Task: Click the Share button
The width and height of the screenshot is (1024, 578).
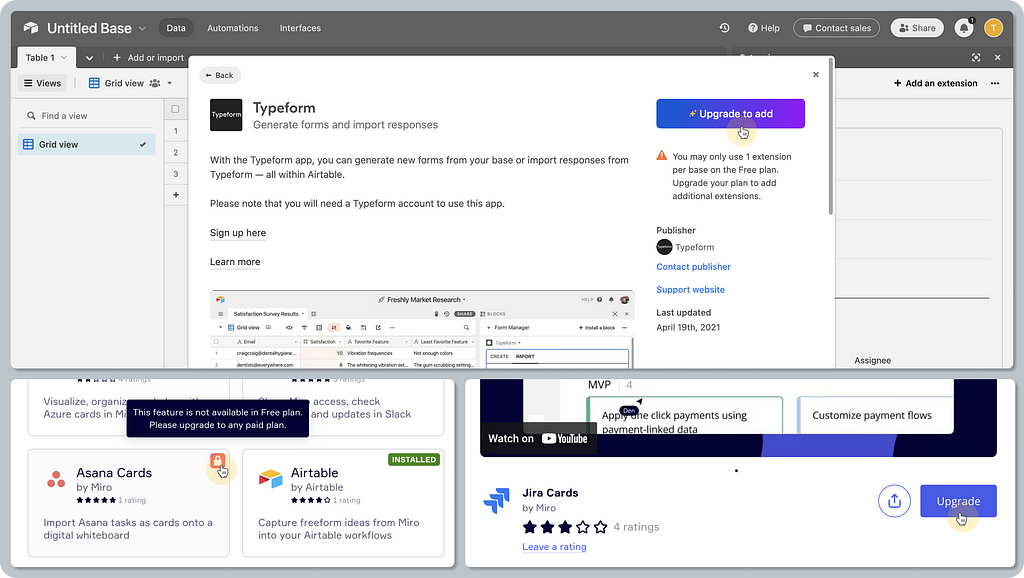Action: coord(917,28)
